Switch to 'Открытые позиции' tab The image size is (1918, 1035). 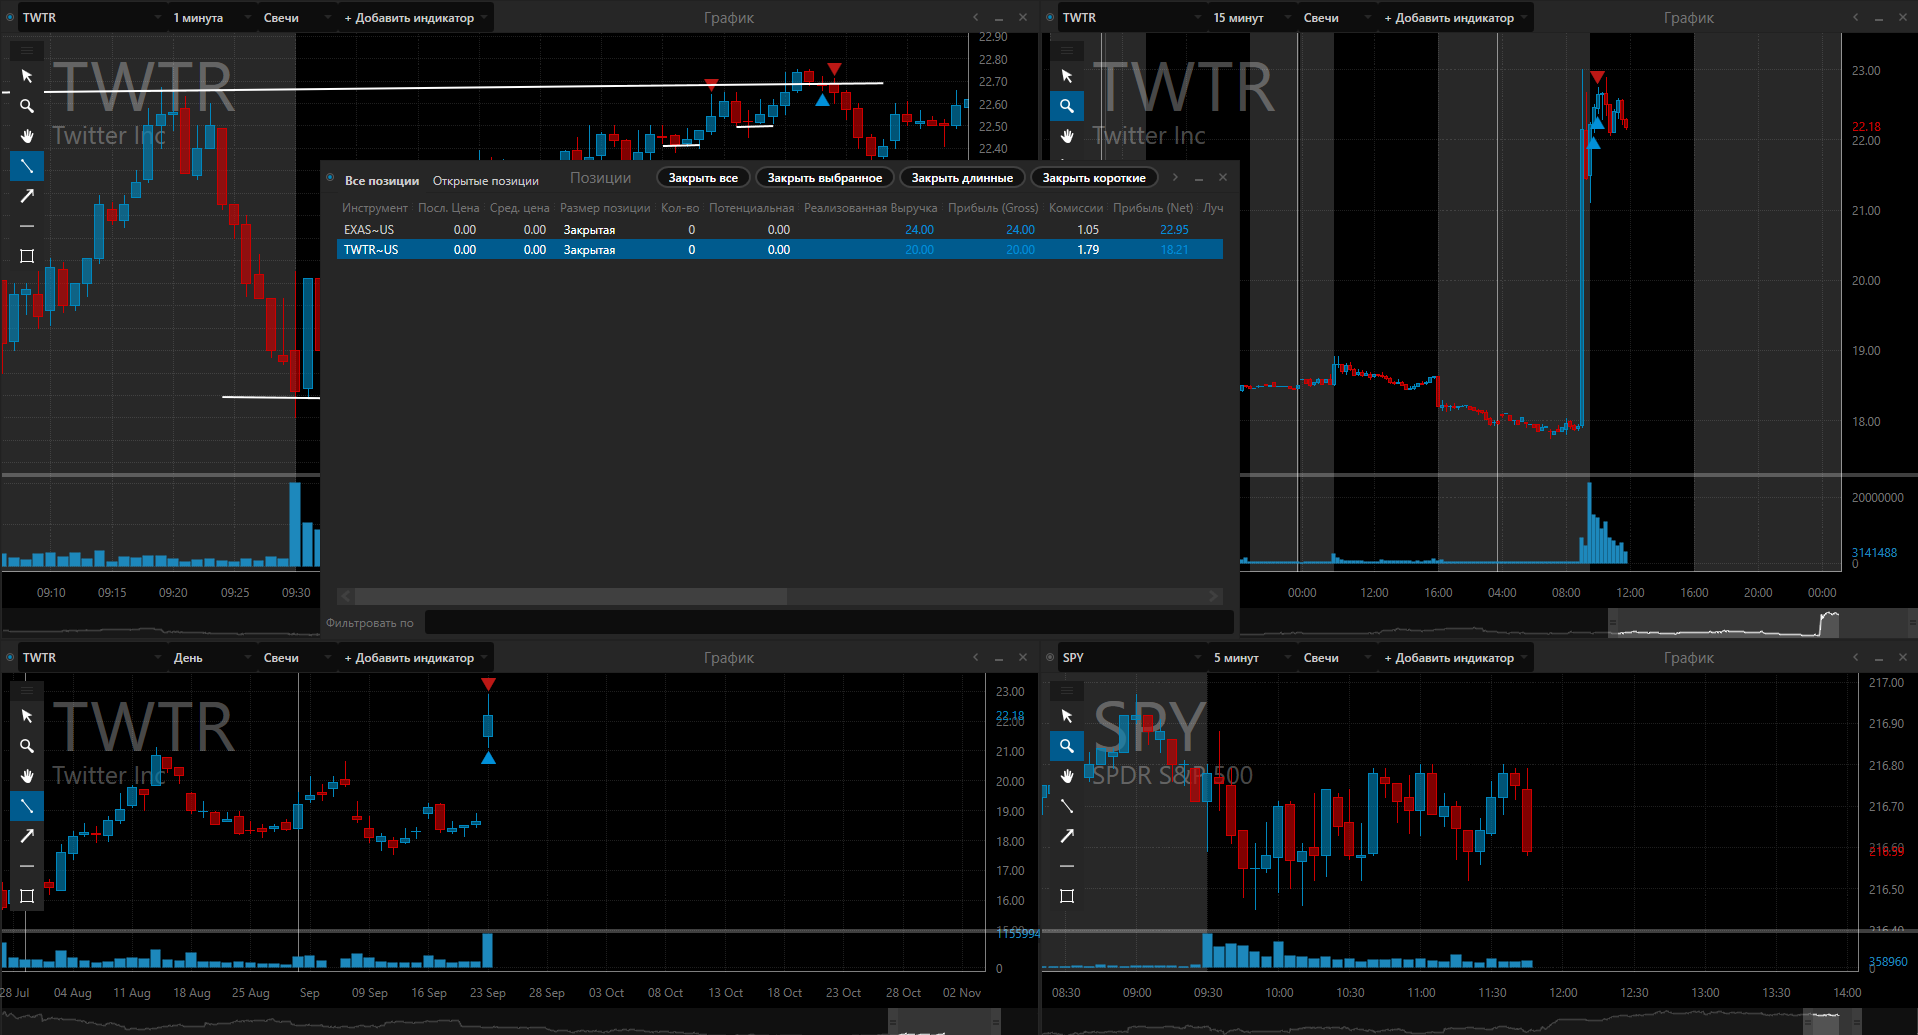(x=486, y=181)
